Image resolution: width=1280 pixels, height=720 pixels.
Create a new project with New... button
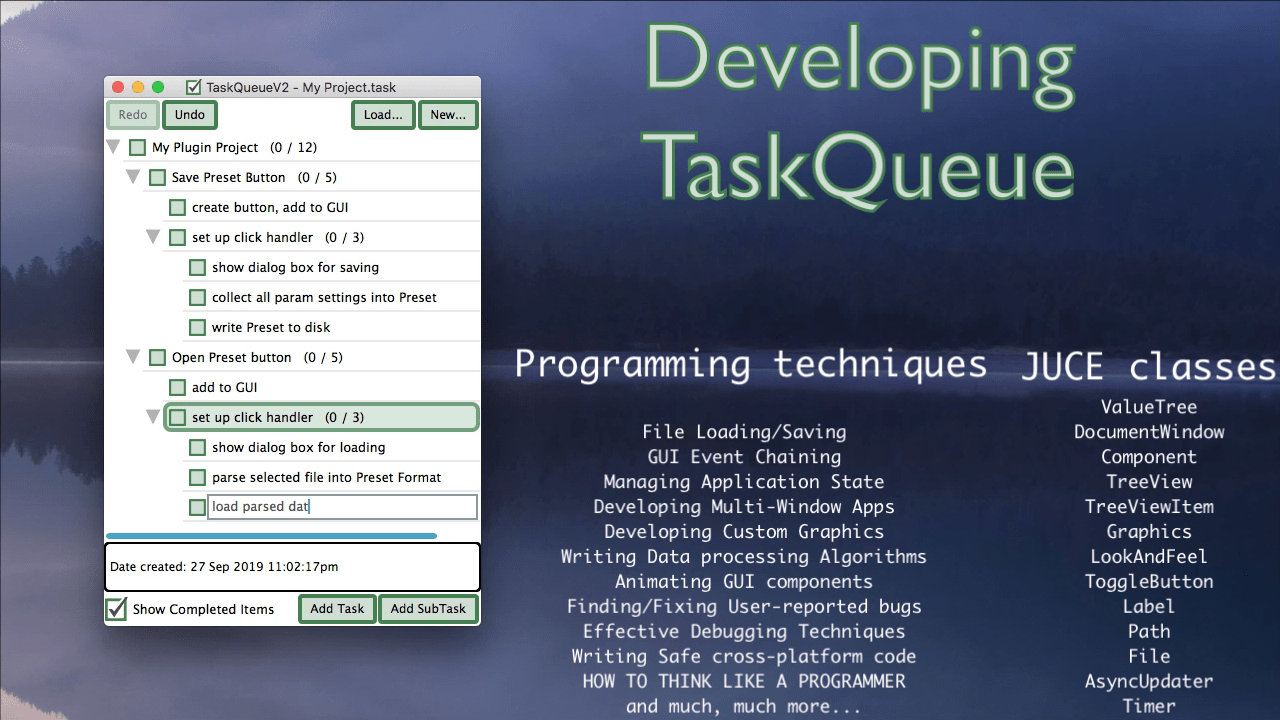448,115
